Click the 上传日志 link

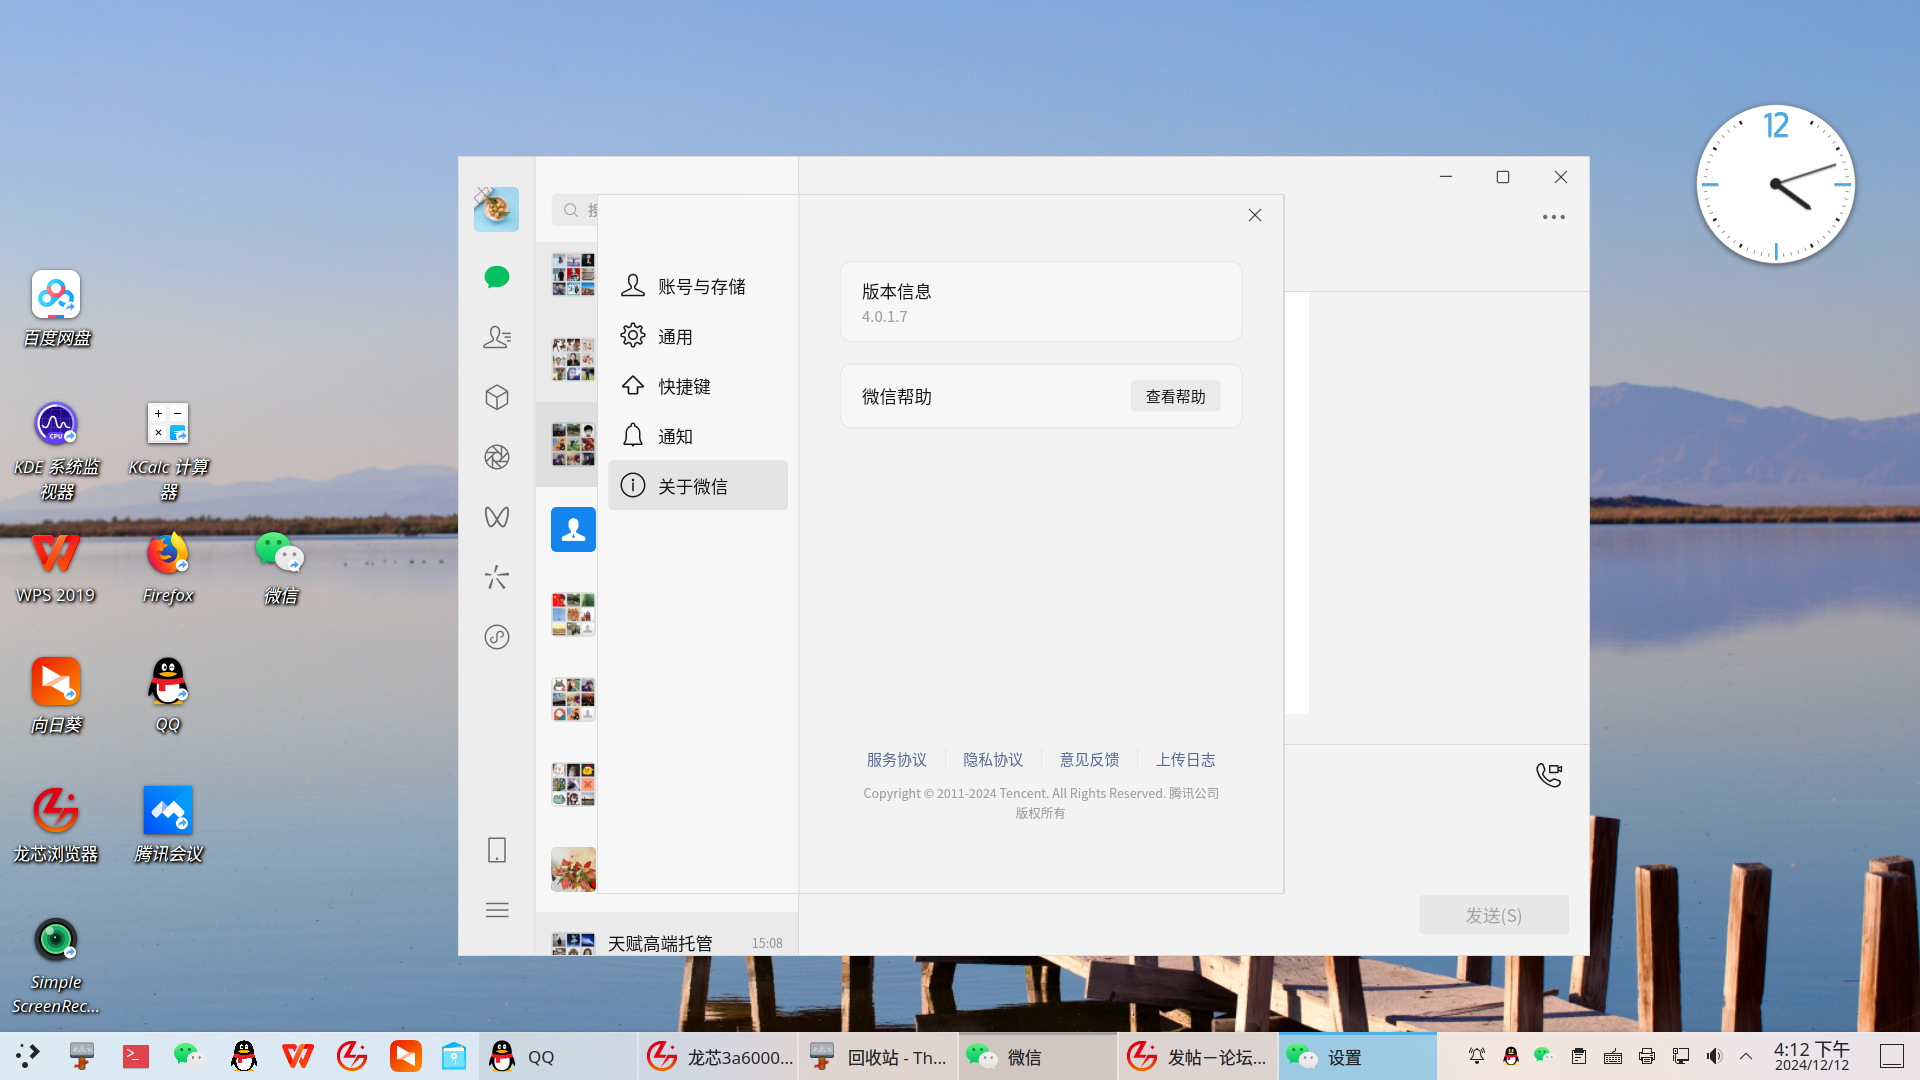pyautogui.click(x=1186, y=760)
